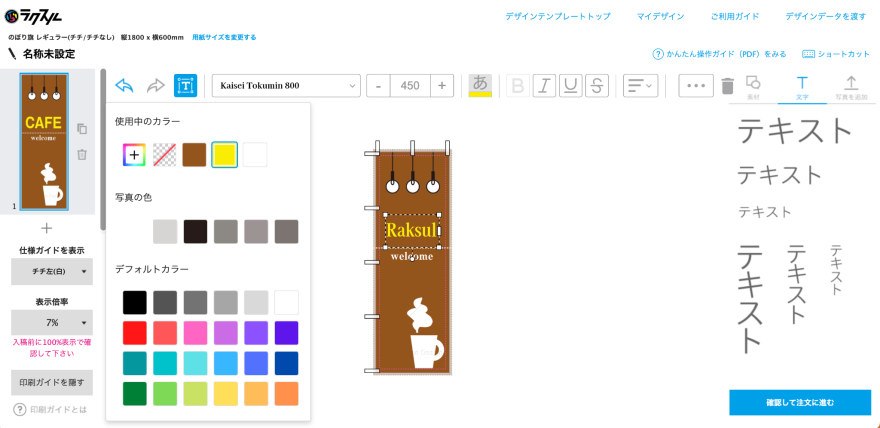Pick the near-black photo color swatch
The height and width of the screenshot is (428, 880).
(x=195, y=232)
